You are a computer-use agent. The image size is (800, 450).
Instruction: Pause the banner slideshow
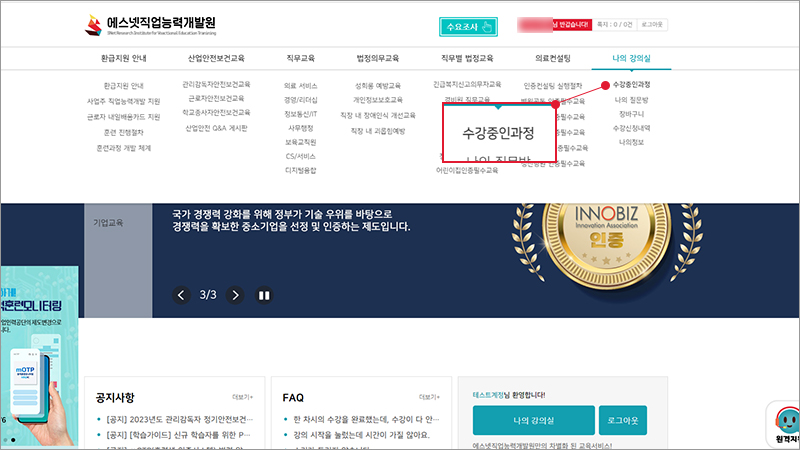point(264,295)
